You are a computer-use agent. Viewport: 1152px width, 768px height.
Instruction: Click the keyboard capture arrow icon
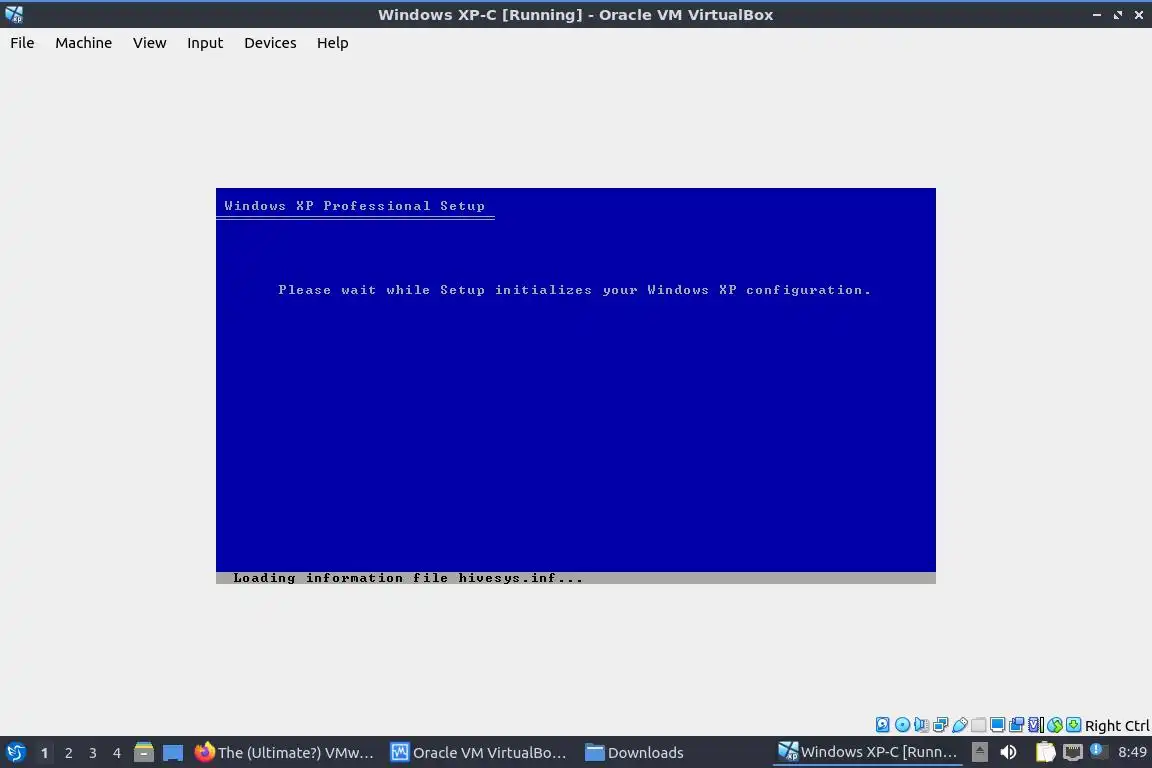click(x=1073, y=725)
